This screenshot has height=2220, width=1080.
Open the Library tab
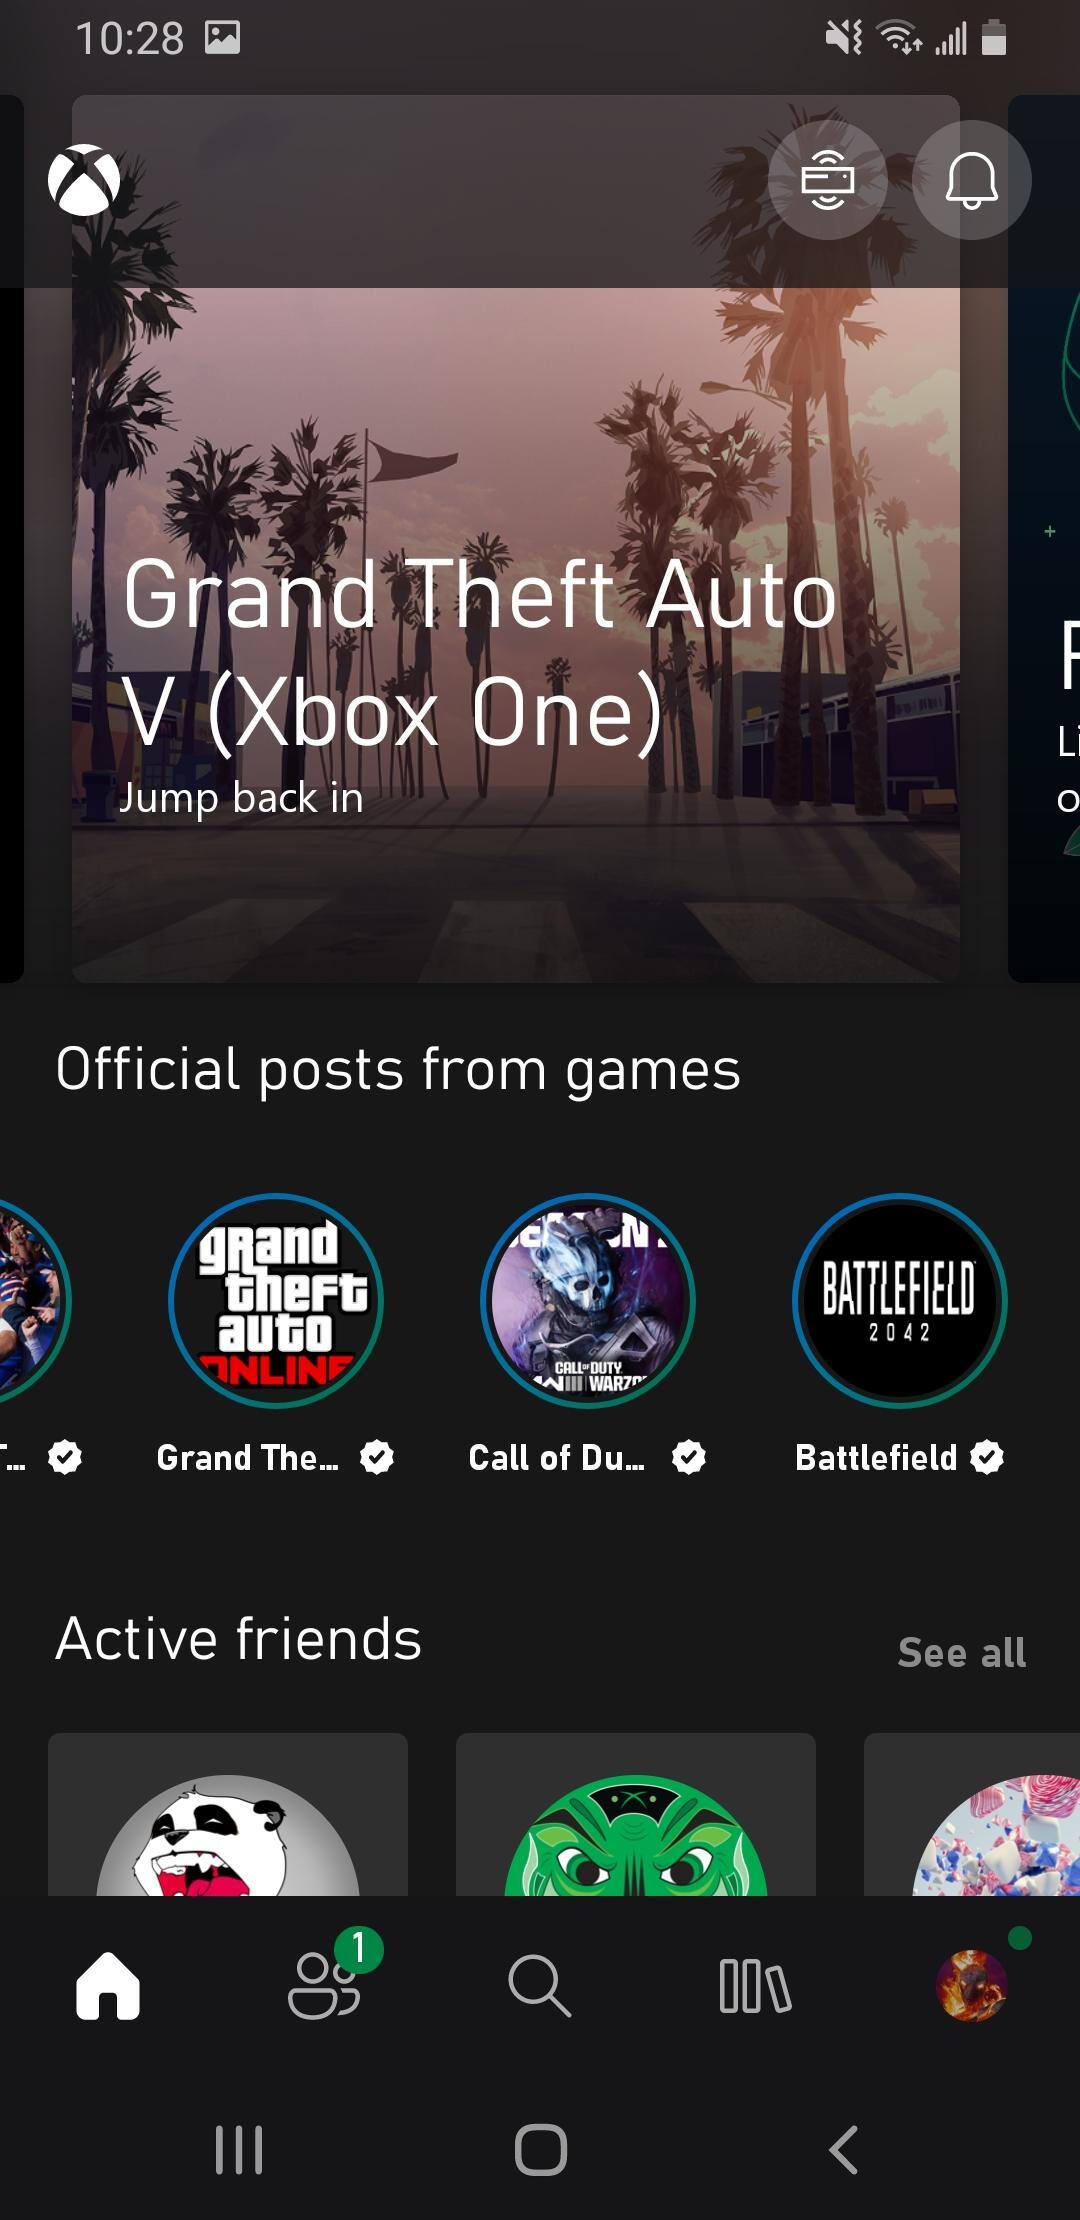[x=755, y=1985]
